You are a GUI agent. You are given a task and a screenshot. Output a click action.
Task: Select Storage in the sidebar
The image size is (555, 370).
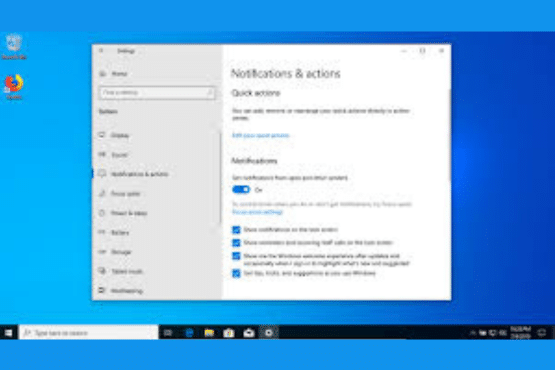pyautogui.click(x=121, y=252)
